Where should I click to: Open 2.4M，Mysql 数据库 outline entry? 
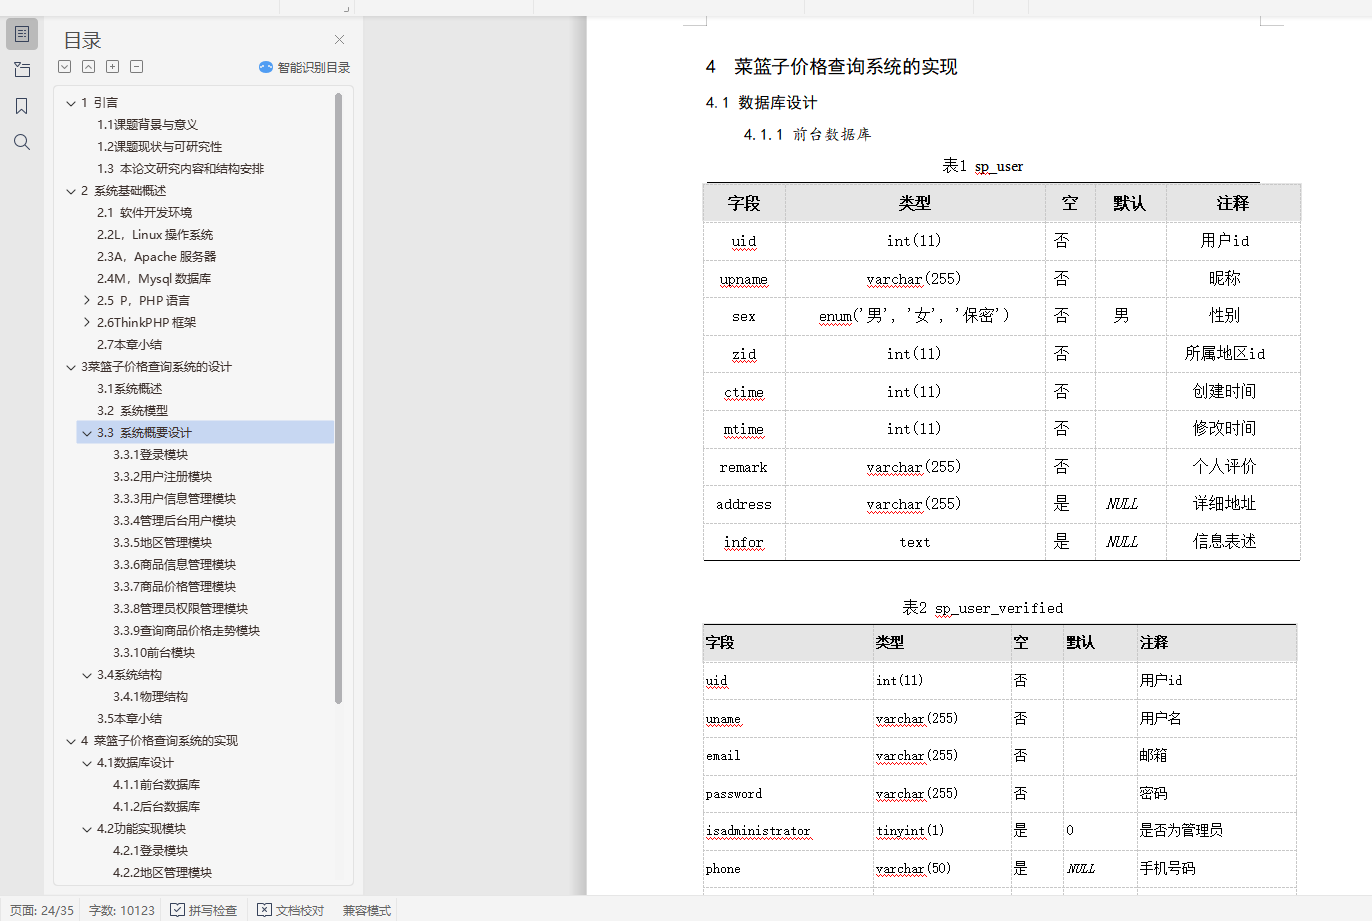tap(154, 279)
